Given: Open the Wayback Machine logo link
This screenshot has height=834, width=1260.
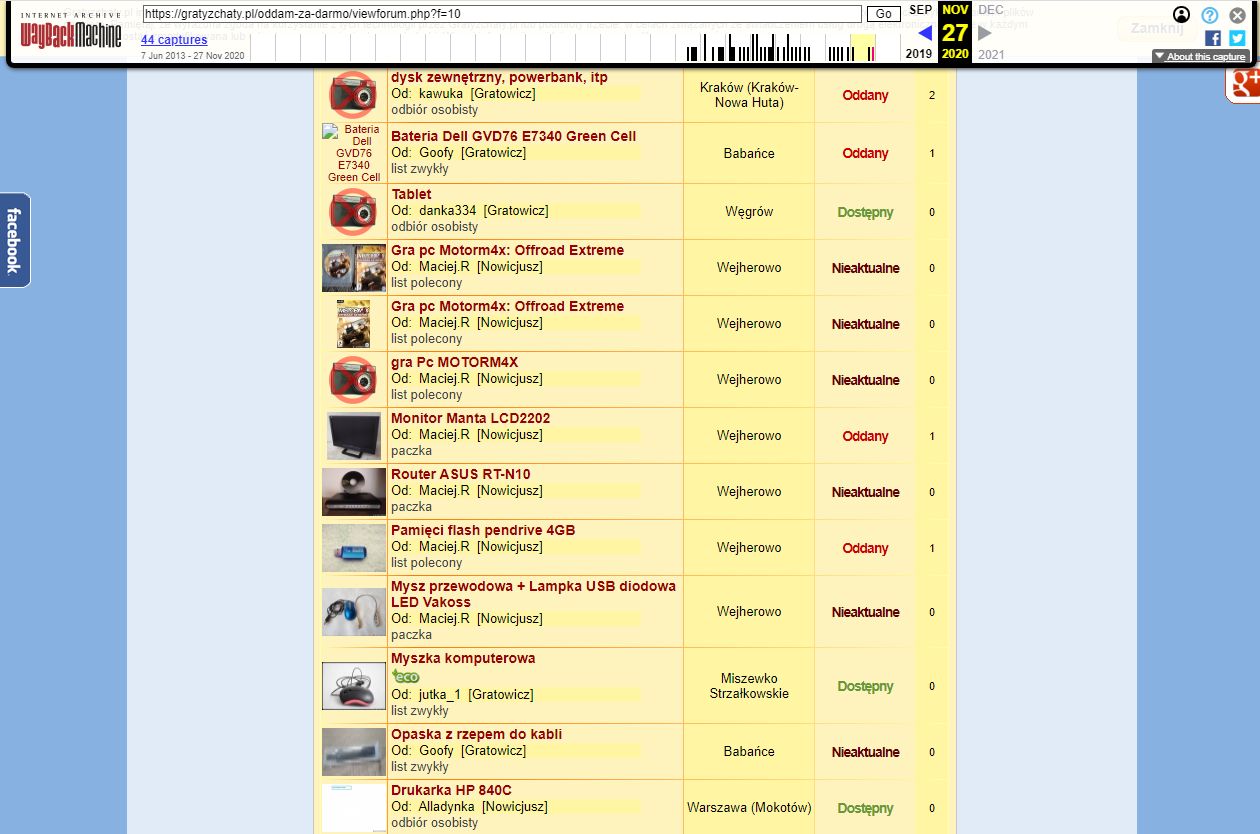Looking at the screenshot, I should pyautogui.click(x=71, y=31).
